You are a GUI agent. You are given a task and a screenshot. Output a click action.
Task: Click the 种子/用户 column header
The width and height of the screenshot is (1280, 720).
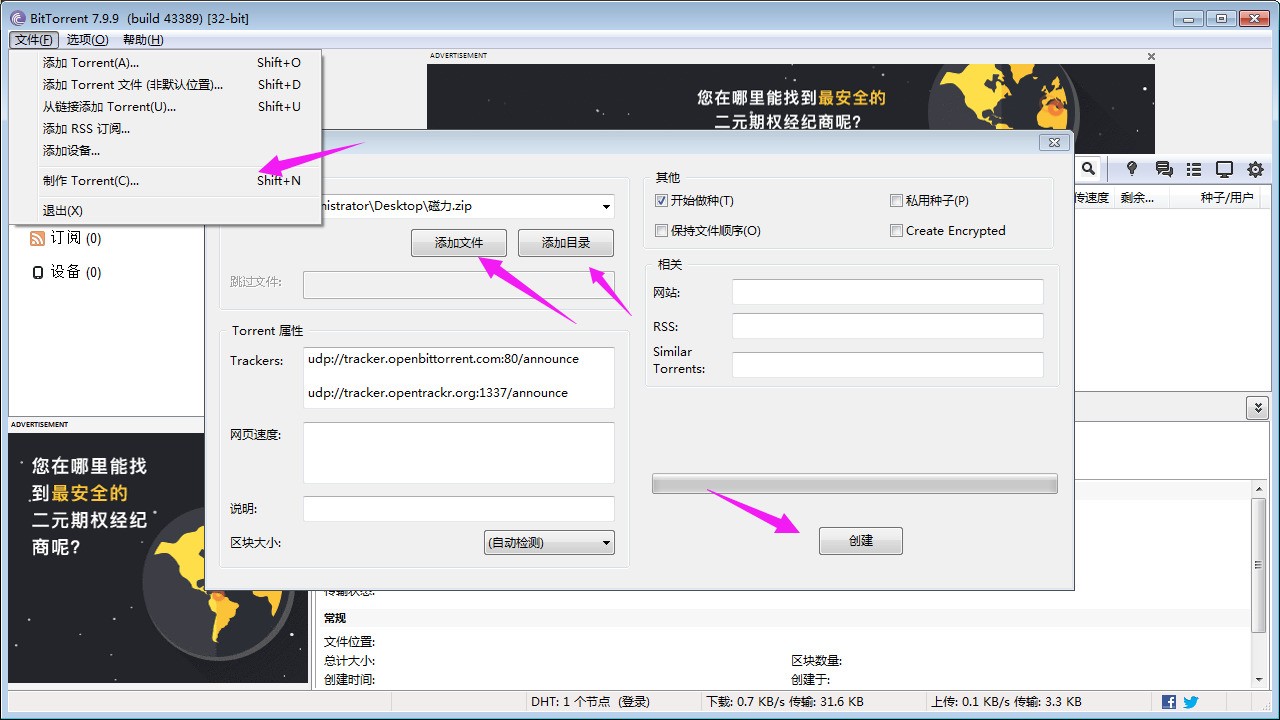pos(1227,198)
